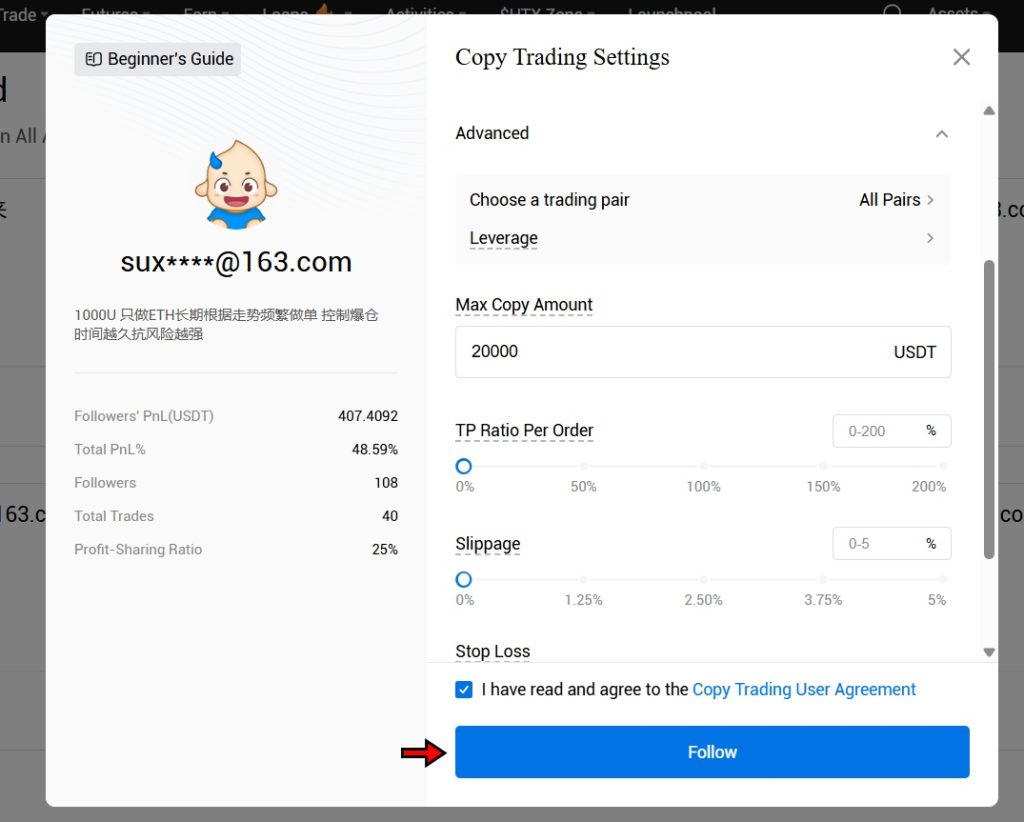
Task: Open the Assets menu
Action: click(x=955, y=13)
